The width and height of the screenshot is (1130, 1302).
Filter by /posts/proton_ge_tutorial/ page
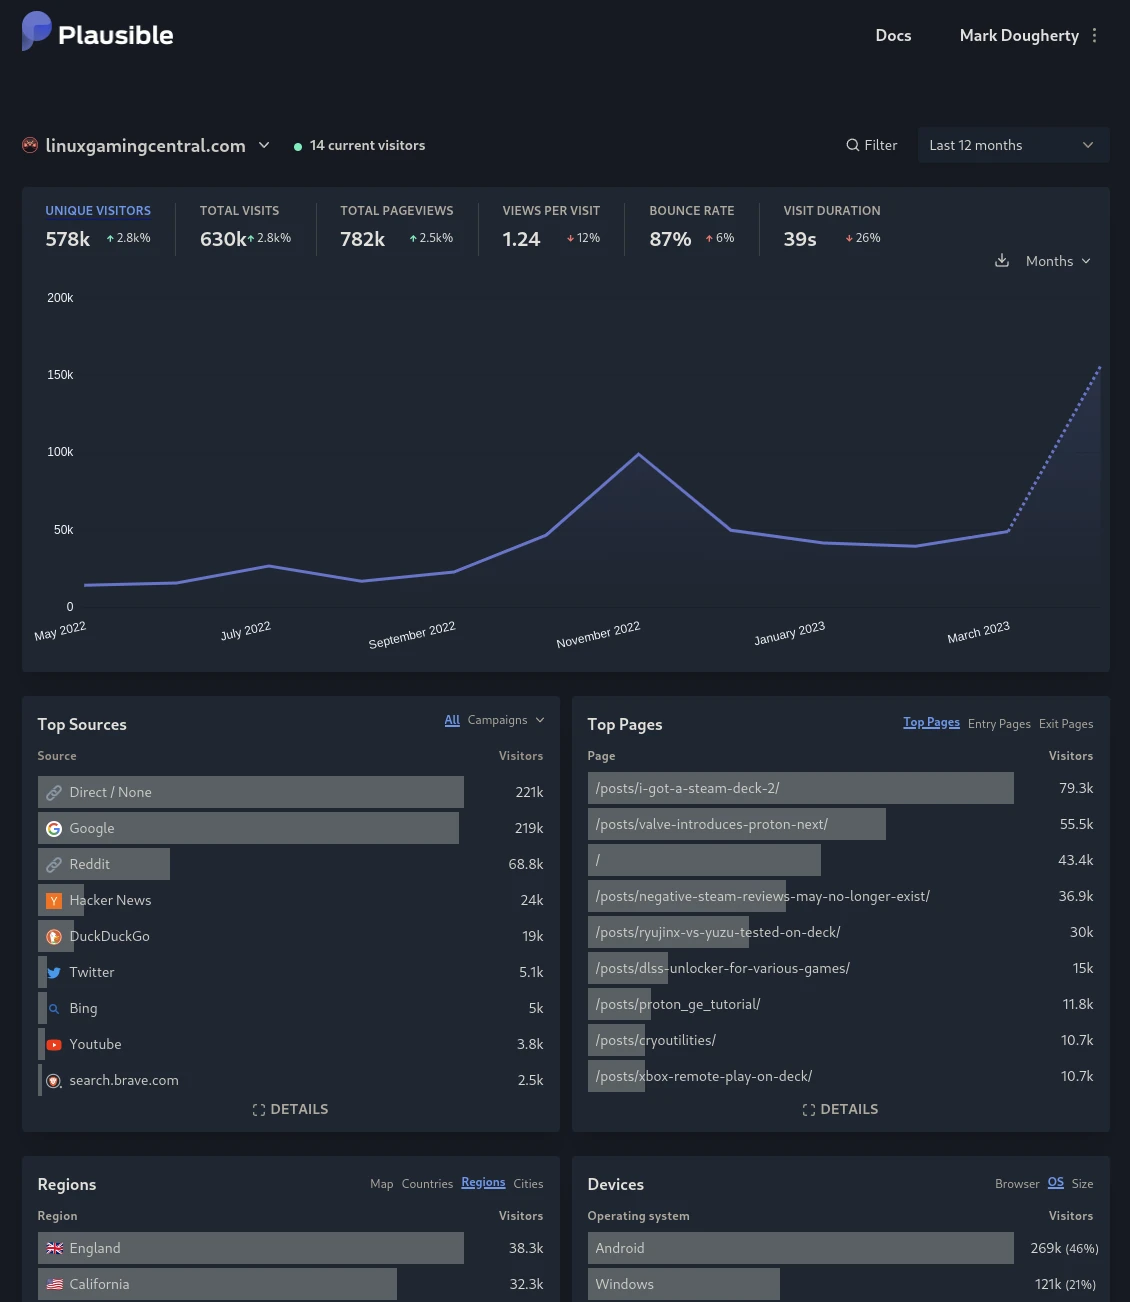pyautogui.click(x=677, y=1004)
